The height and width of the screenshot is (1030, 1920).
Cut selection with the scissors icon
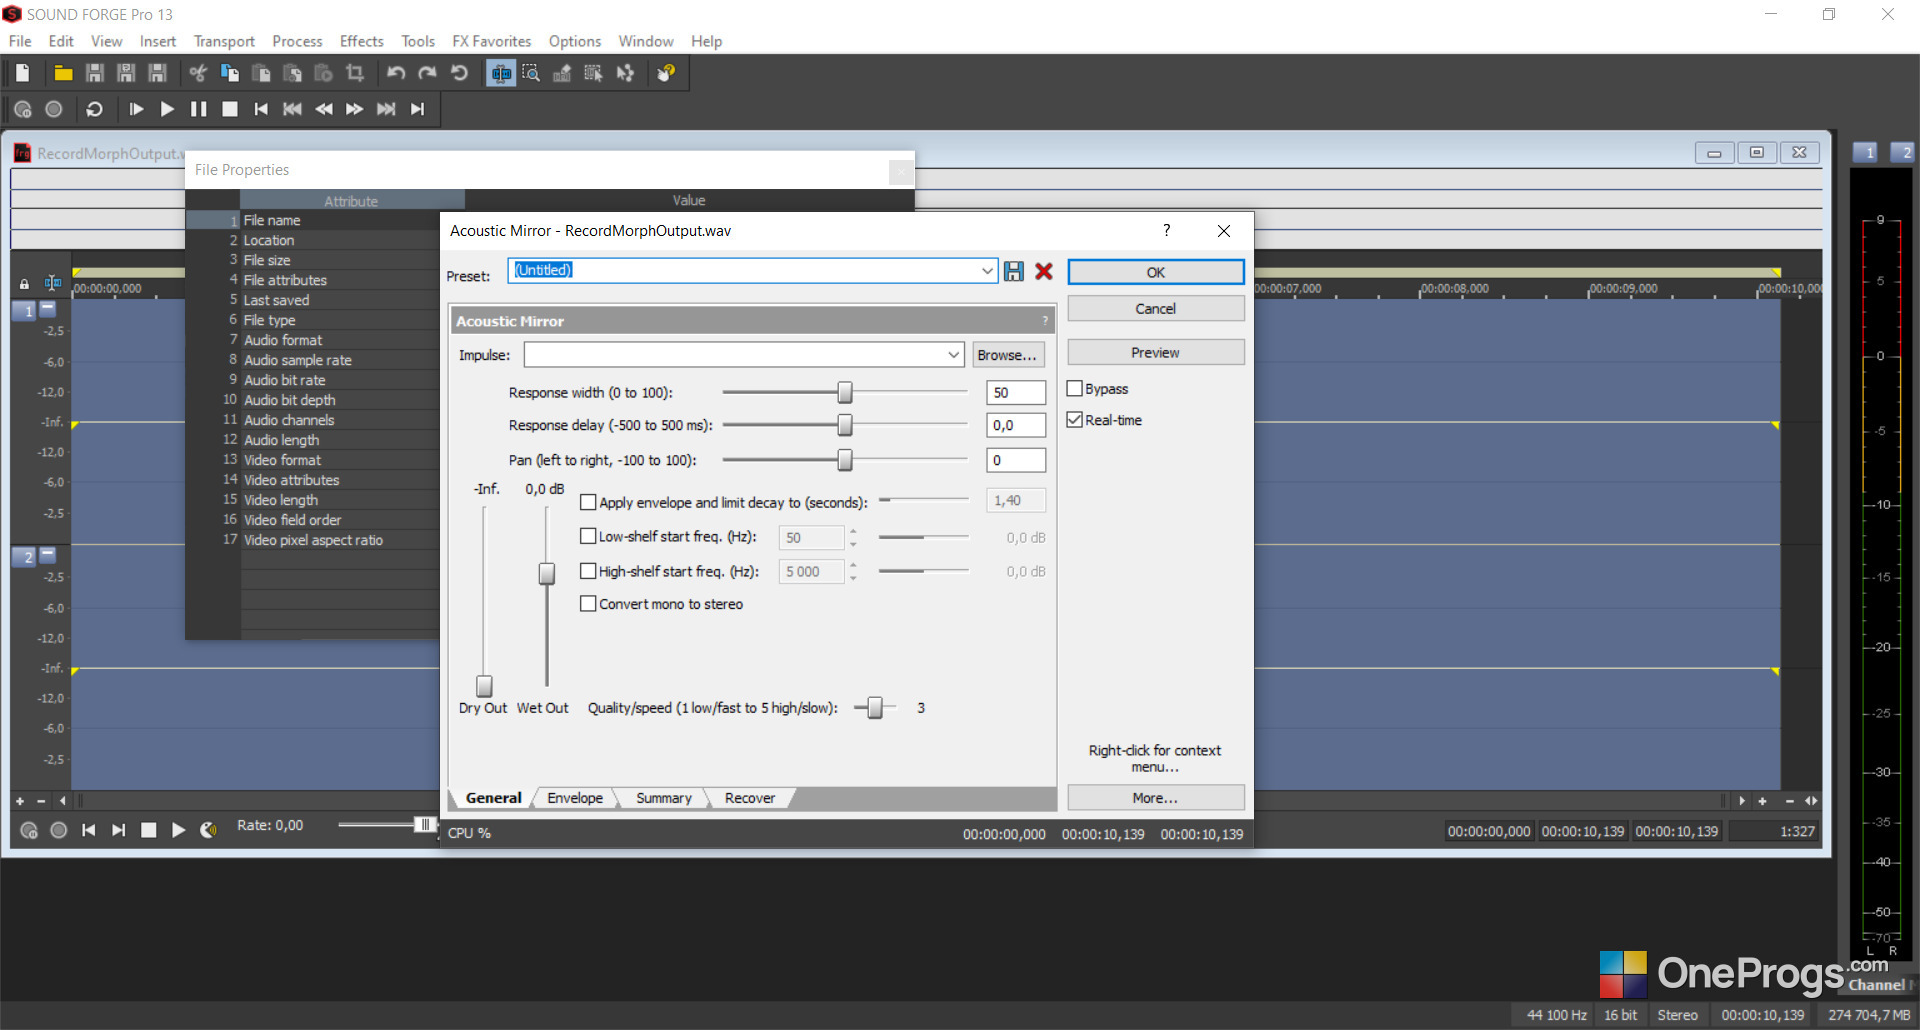(x=198, y=73)
